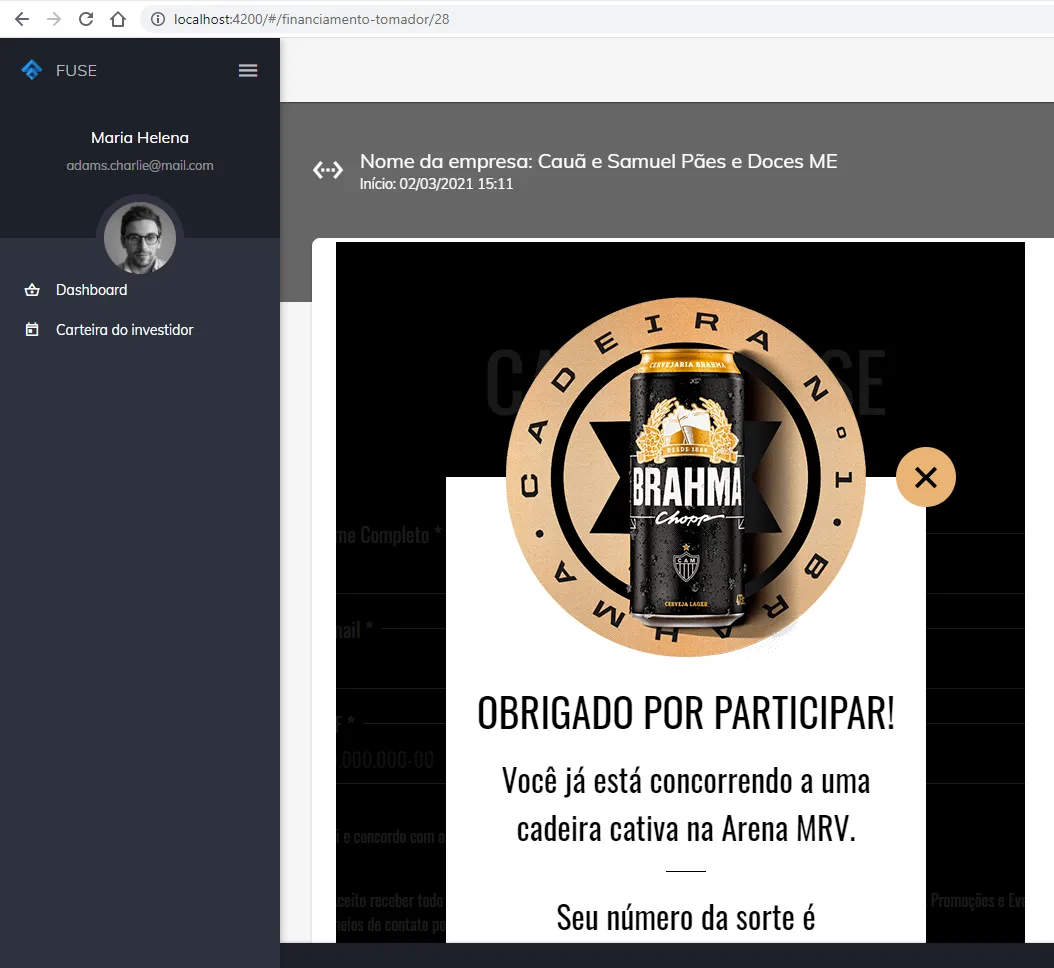Viewport: 1054px width, 968px height.
Task: Reload the current page
Action: (x=86, y=19)
